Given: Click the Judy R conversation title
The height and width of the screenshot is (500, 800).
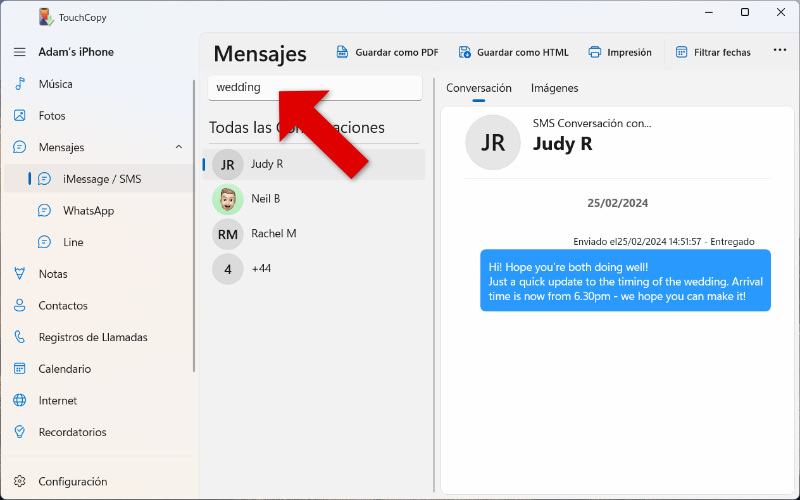Looking at the screenshot, I should coord(562,144).
